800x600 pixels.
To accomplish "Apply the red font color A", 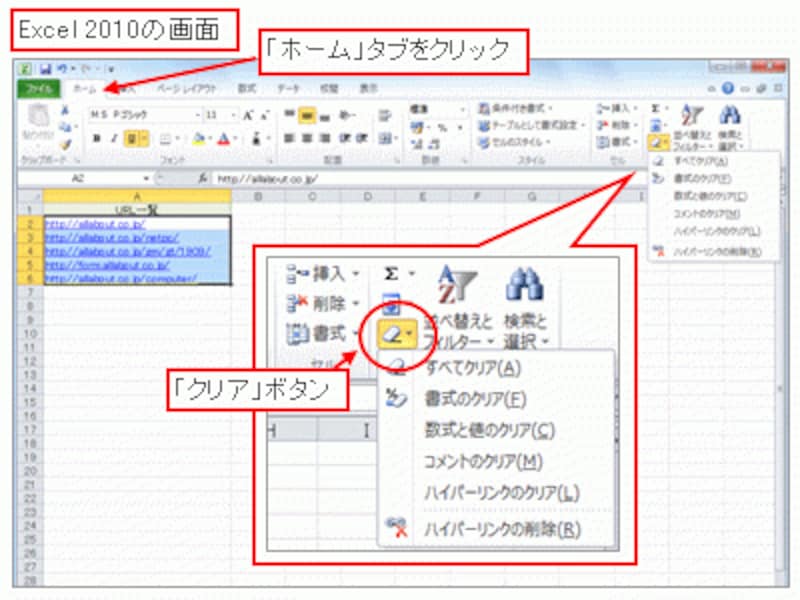I will pos(224,138).
